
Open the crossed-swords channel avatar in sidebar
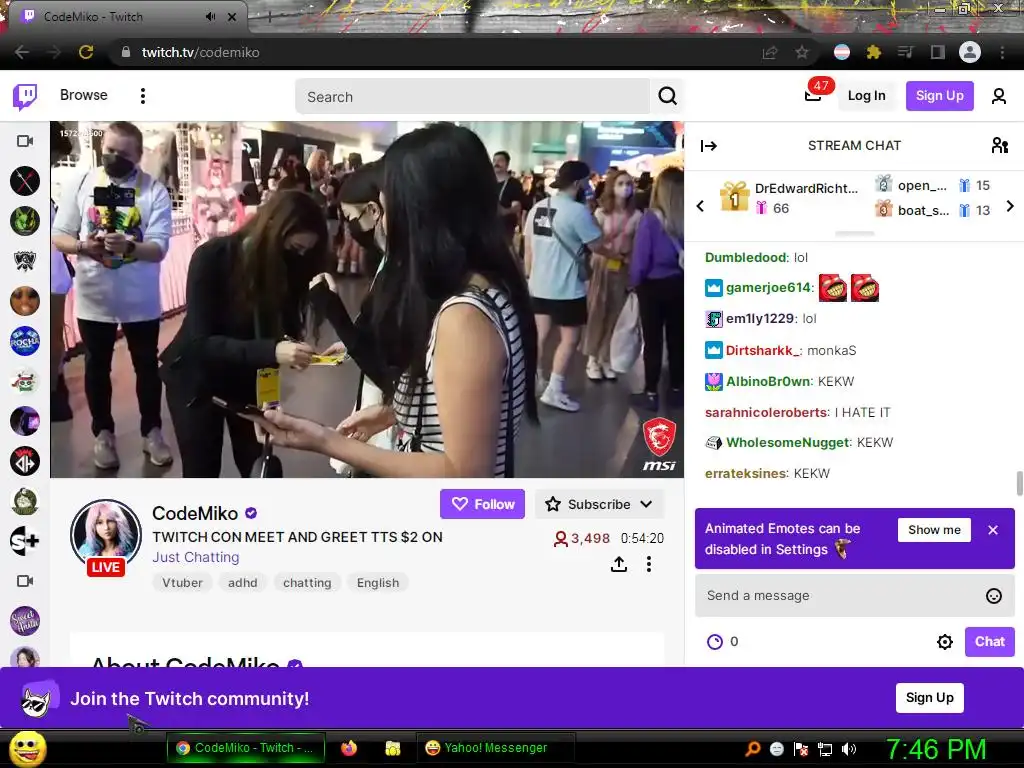tap(25, 181)
